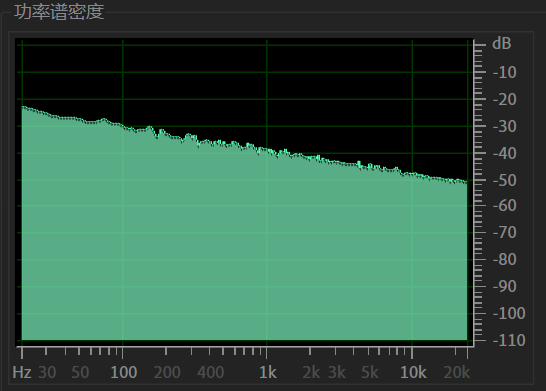Viewport: 546px width, 391px height.
Task: Click the -100 dB scale label
Action: point(509,313)
